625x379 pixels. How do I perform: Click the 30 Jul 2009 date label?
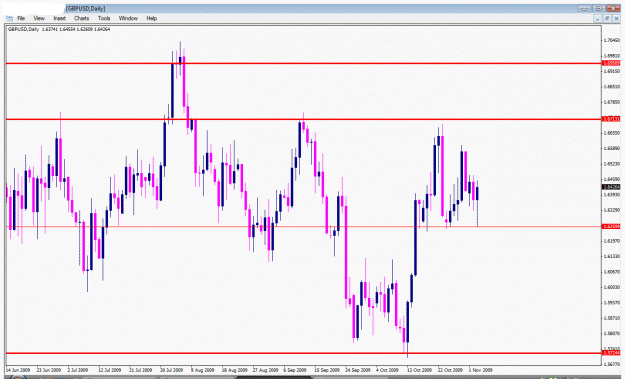(x=171, y=370)
